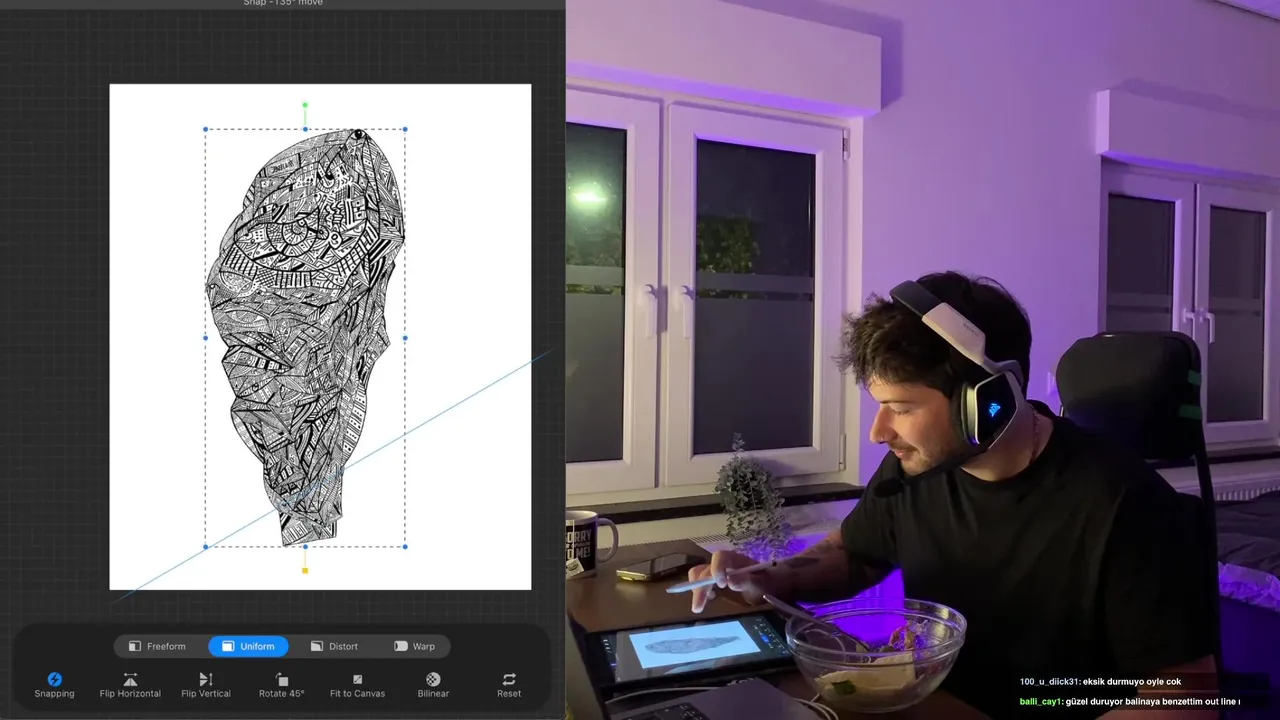Switch to Warp transform mode
This screenshot has width=1280, height=720.
point(415,646)
